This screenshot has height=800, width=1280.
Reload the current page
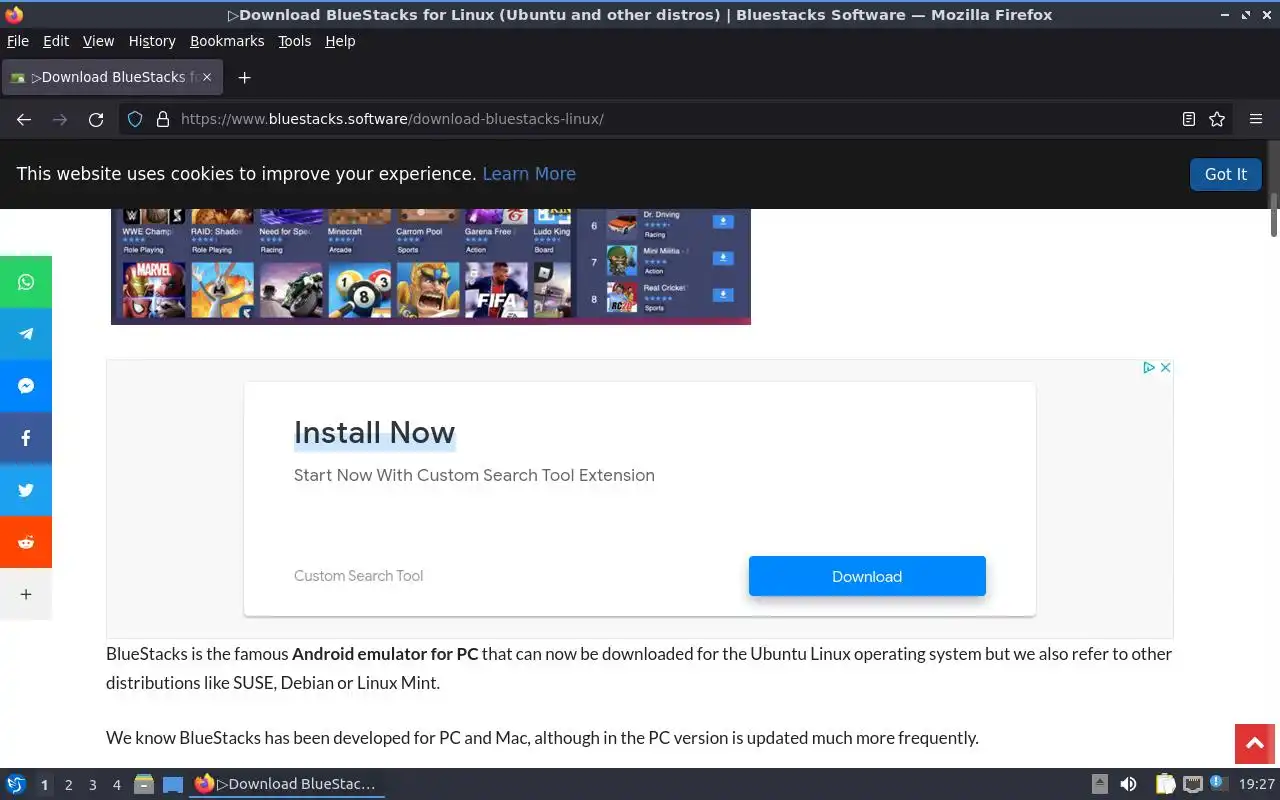click(96, 119)
